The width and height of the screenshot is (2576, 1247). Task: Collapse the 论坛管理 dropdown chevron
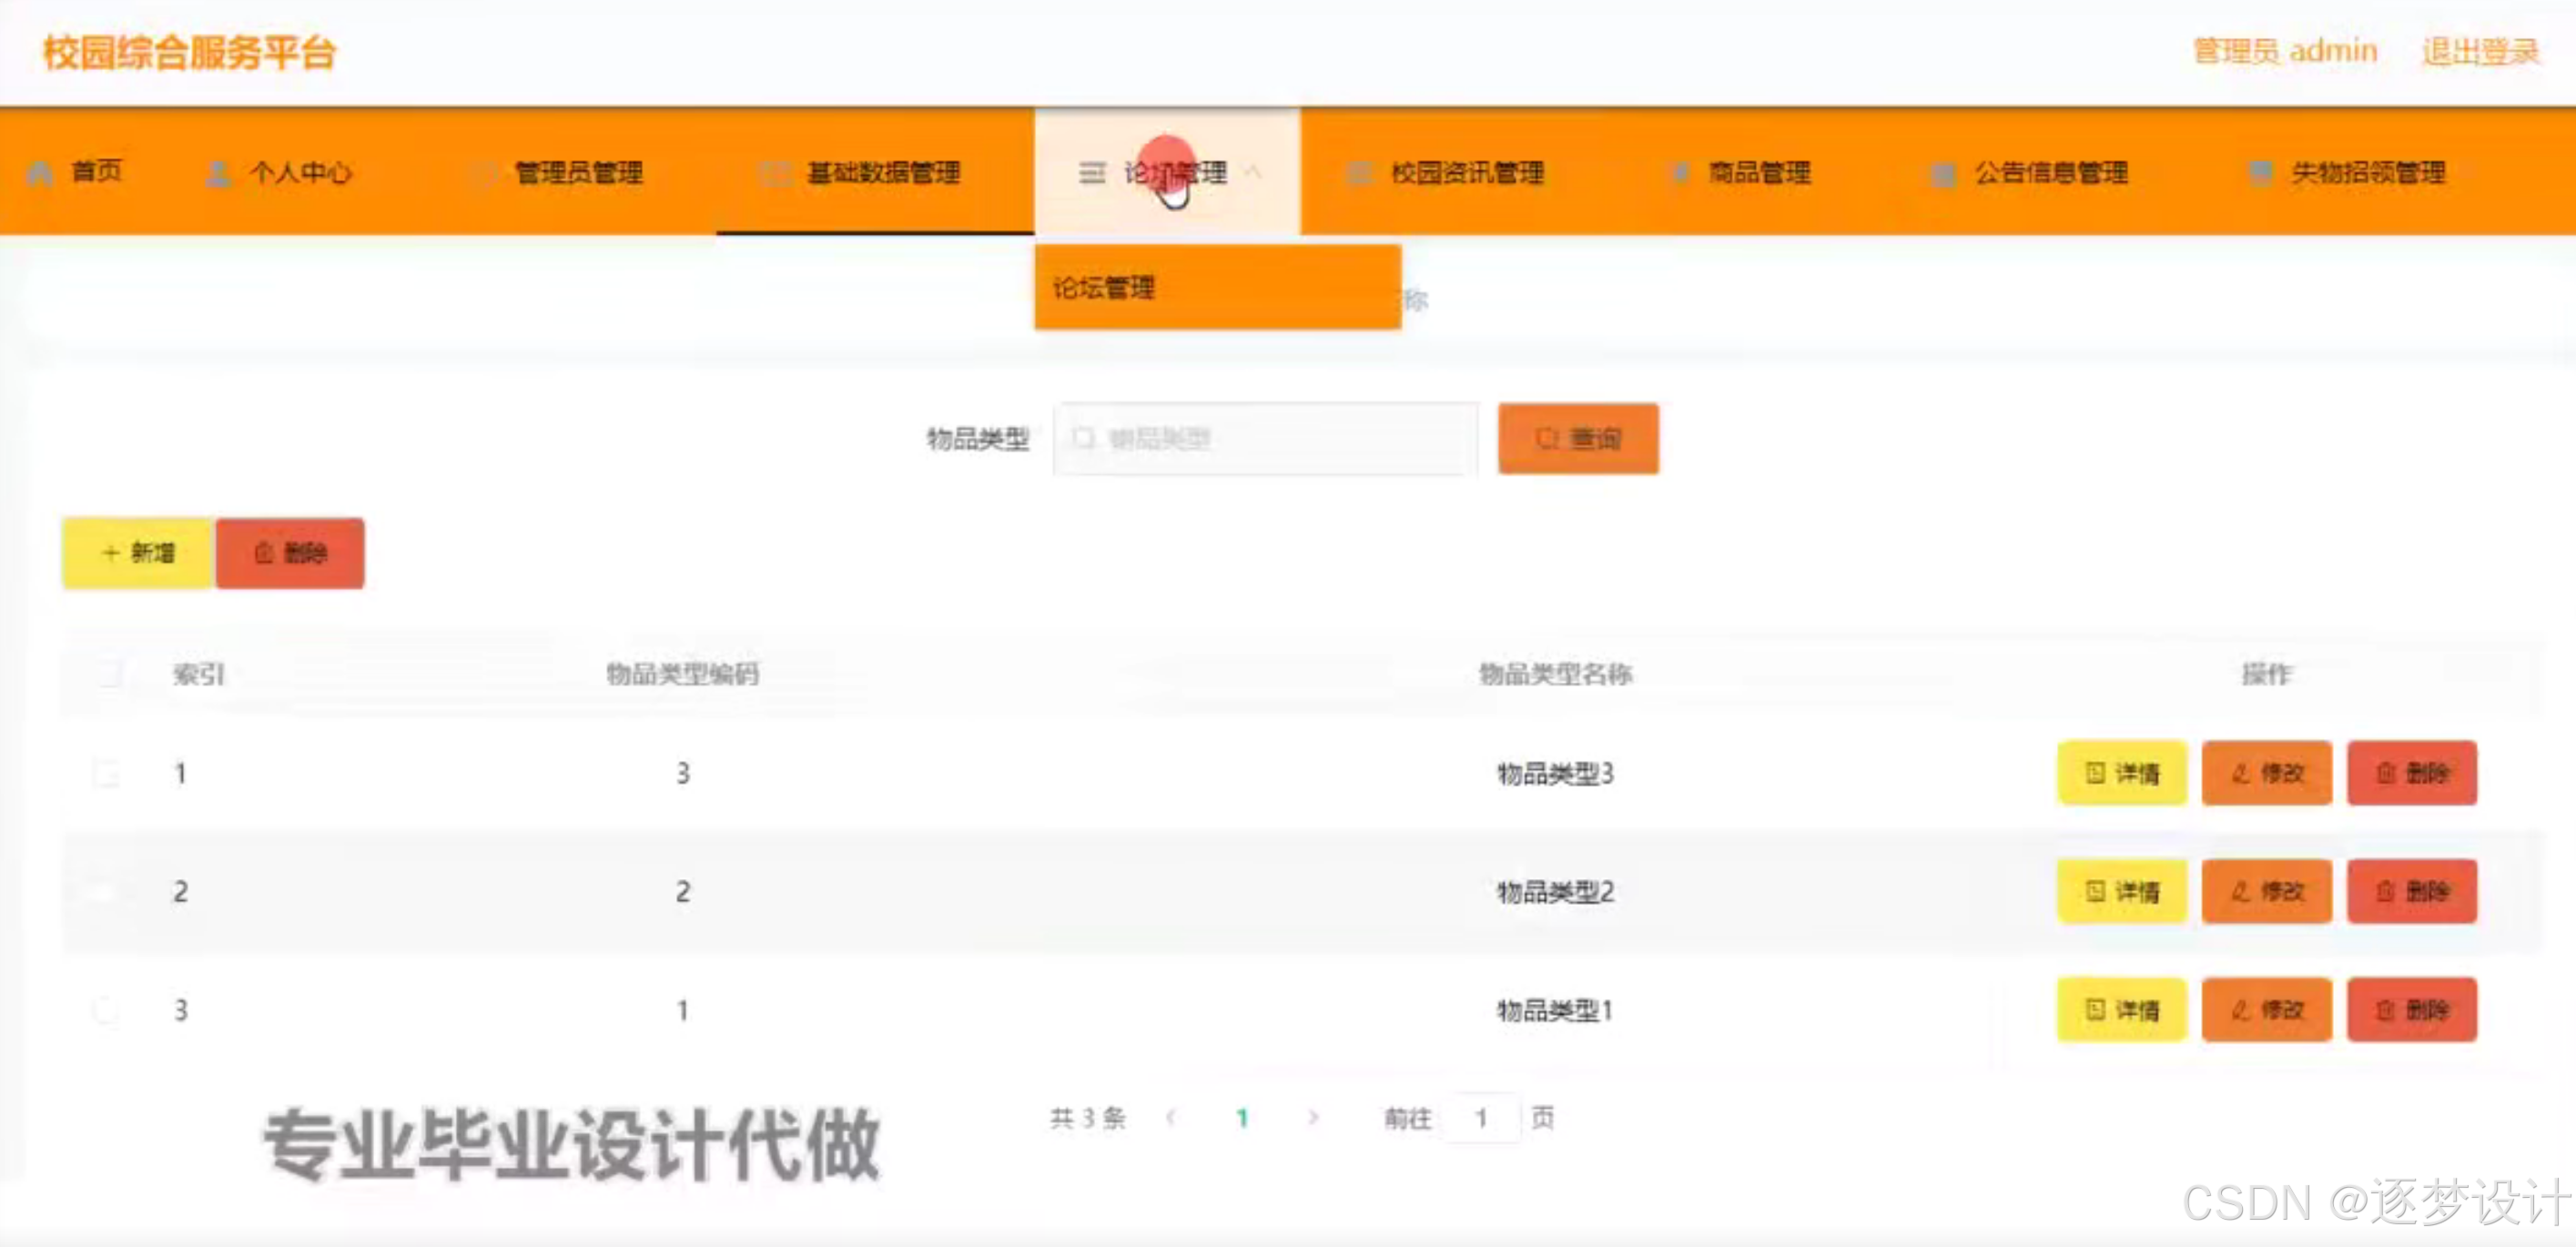[x=1258, y=172]
